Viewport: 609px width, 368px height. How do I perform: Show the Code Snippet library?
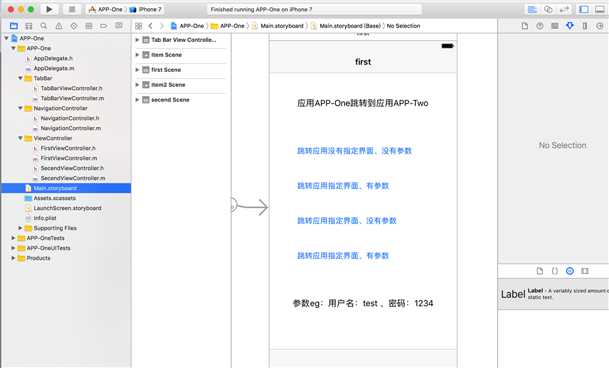point(555,271)
